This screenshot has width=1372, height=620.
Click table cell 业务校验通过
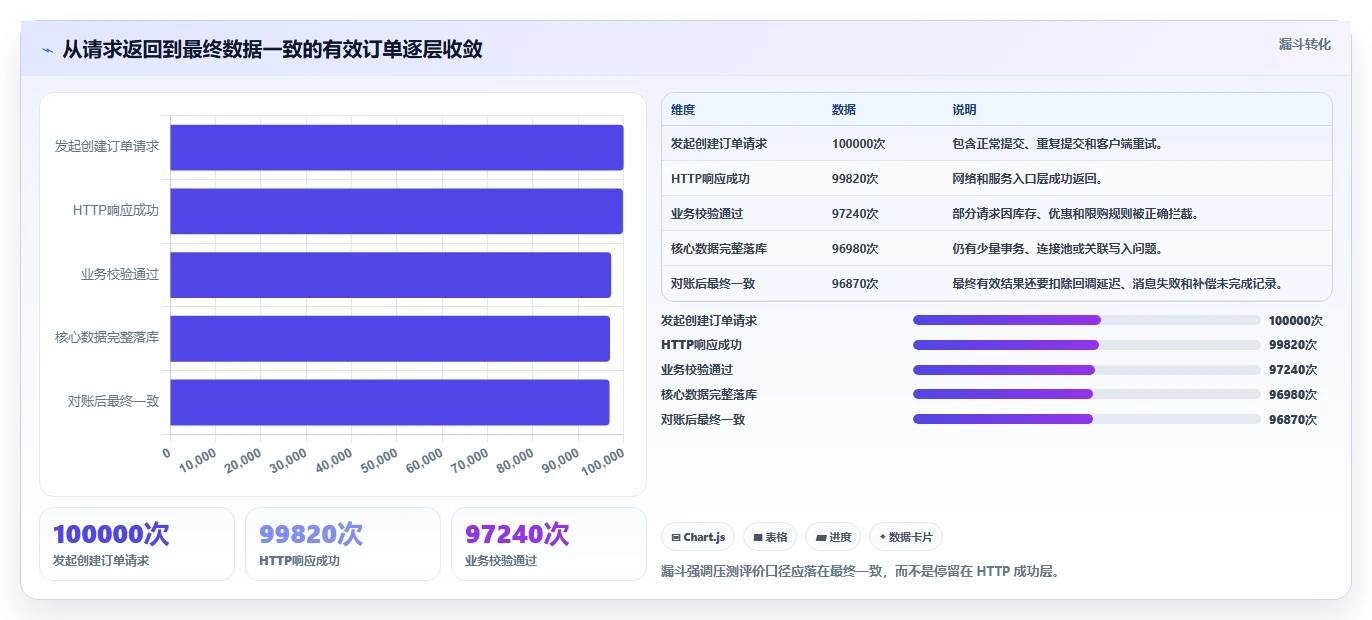pyautogui.click(x=707, y=214)
